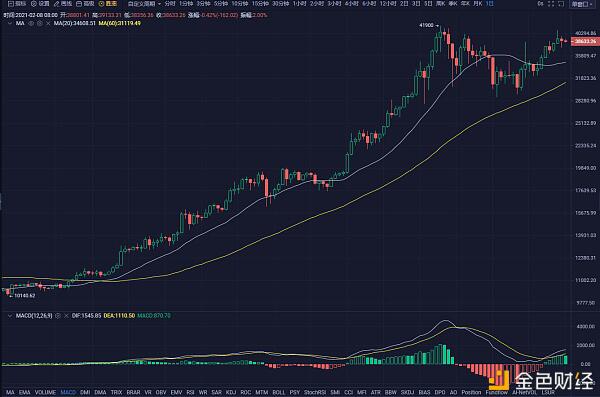Enable the DMA indicator
Screen dimensions: 600x397
pos(100,392)
